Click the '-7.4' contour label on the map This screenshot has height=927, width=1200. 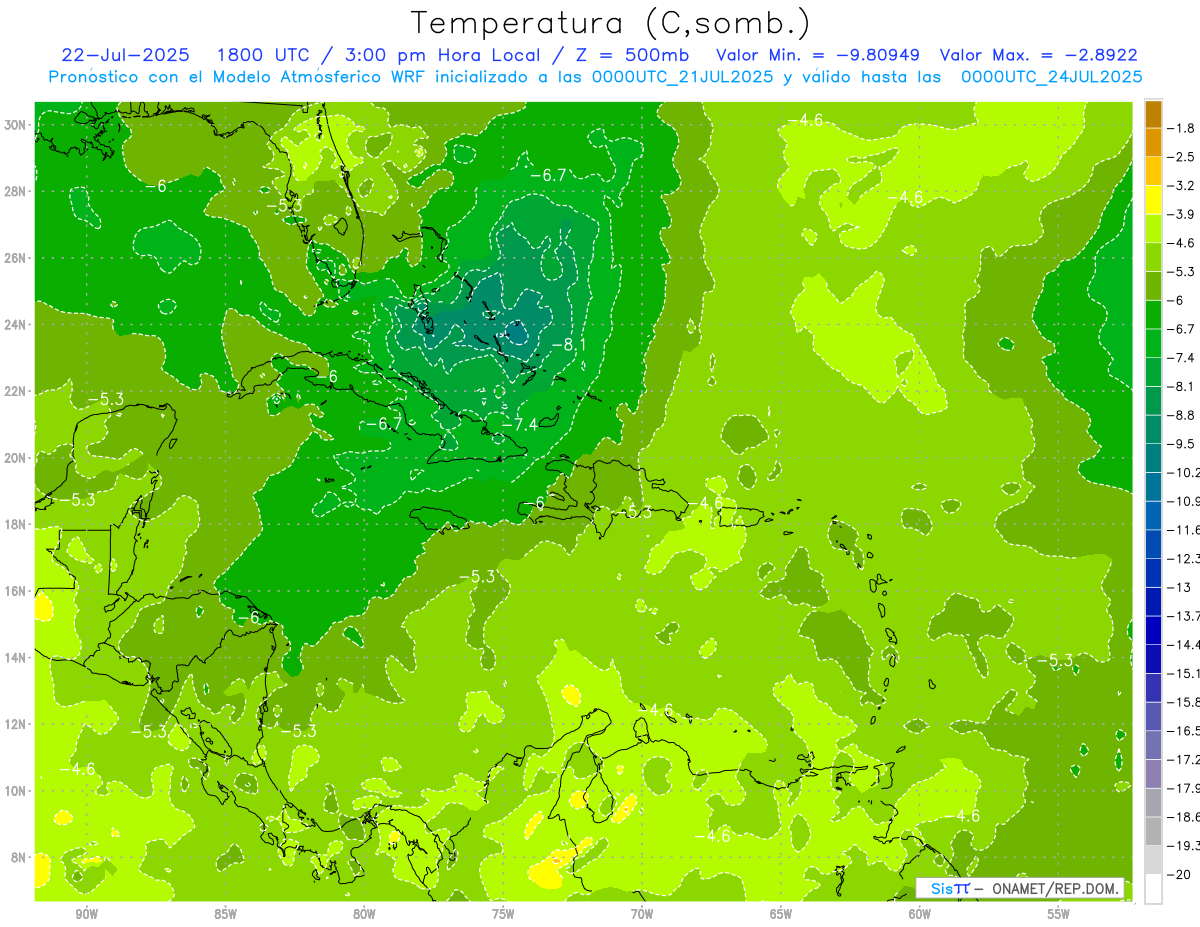[x=520, y=424]
